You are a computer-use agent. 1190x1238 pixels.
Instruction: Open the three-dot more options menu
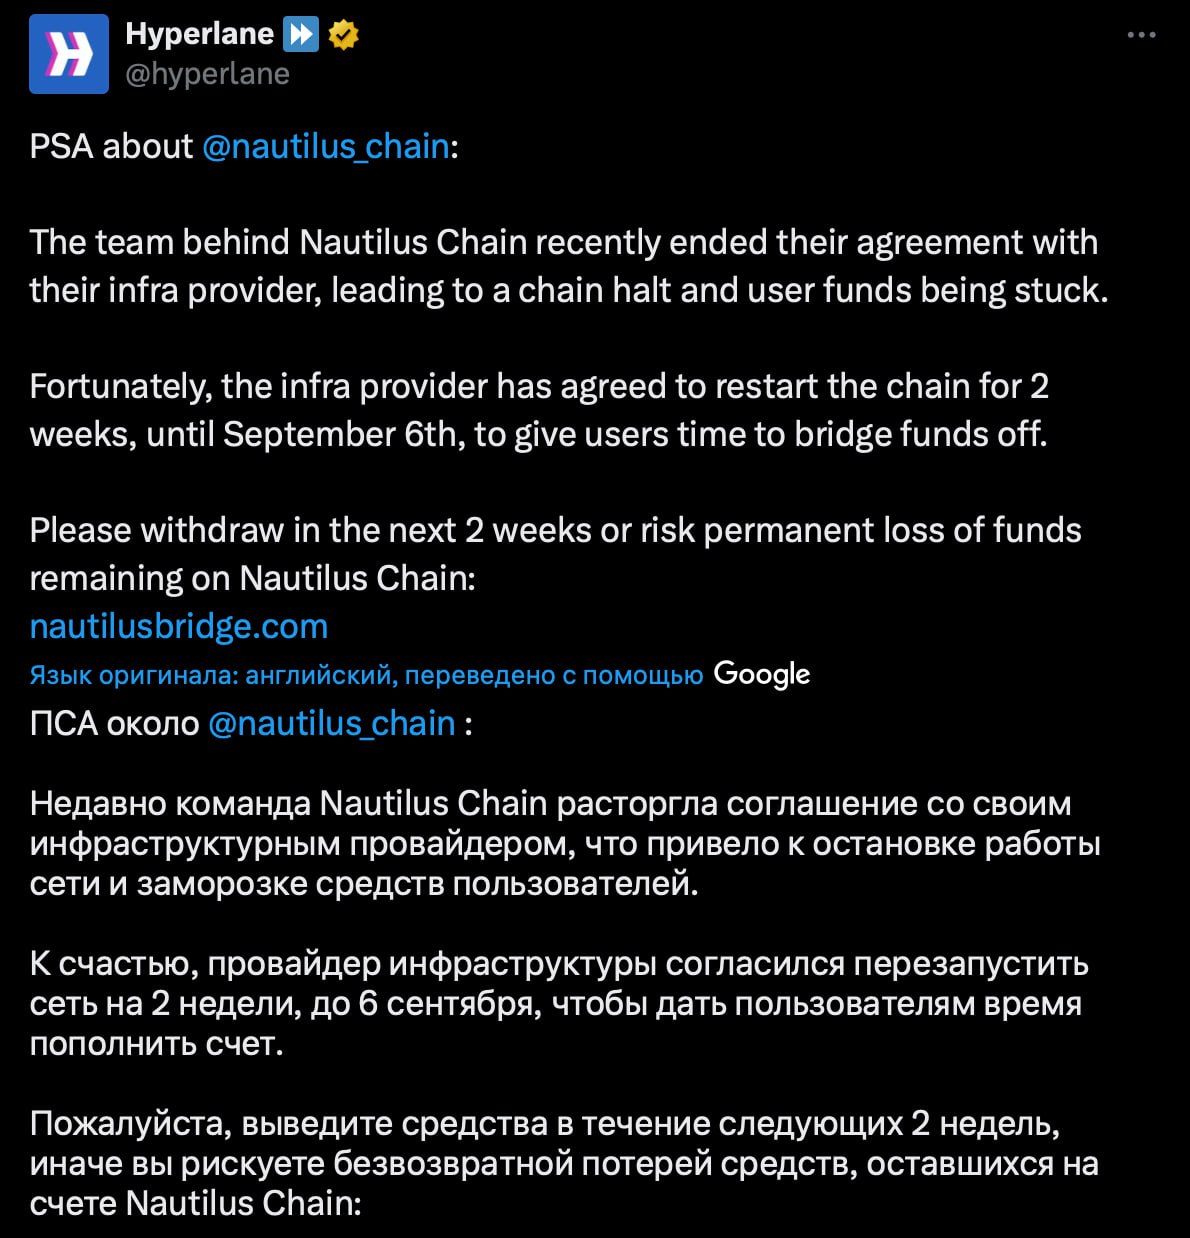click(1141, 35)
